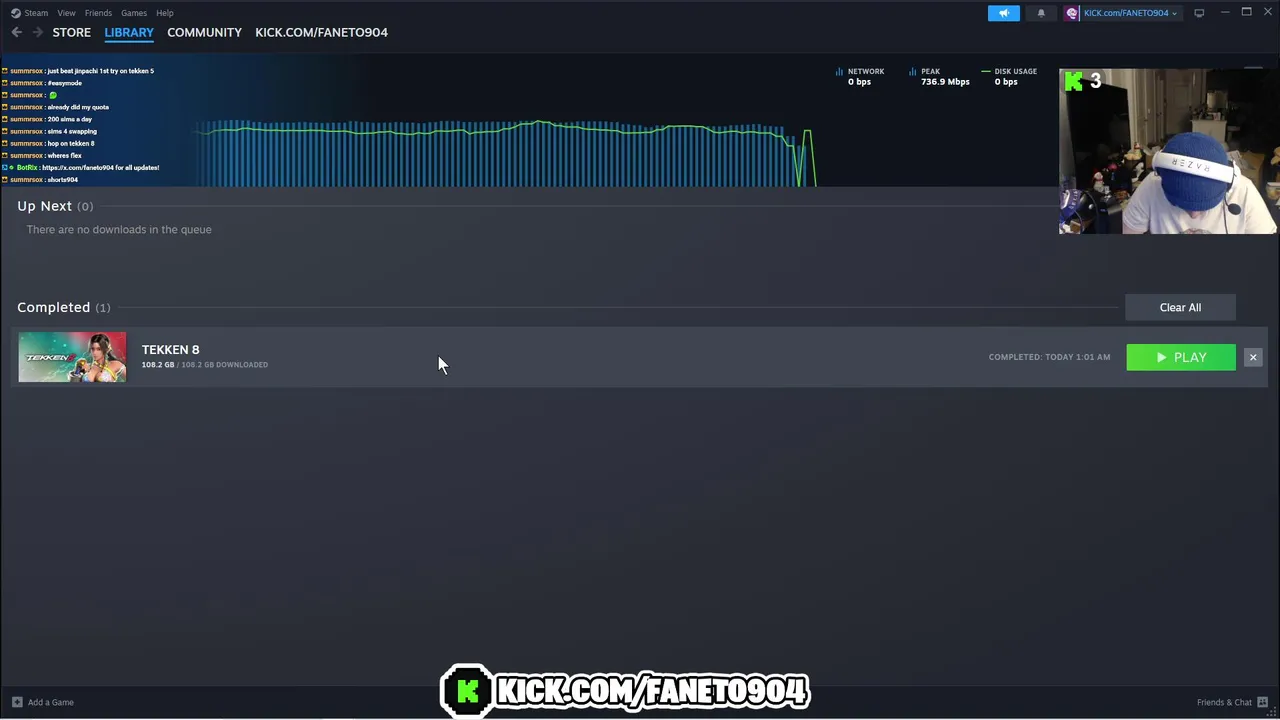
Task: Click the Completed heading
Action: coord(53,307)
